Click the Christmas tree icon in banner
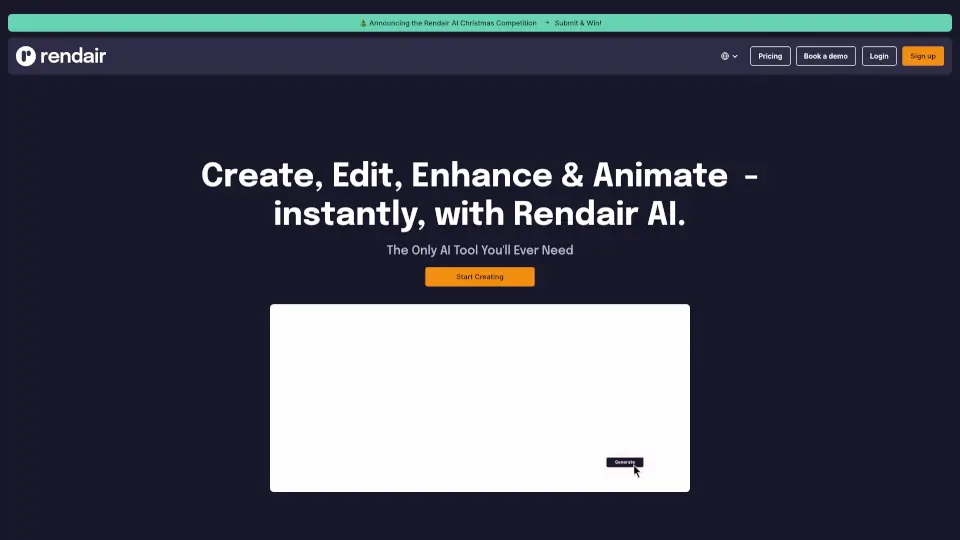The width and height of the screenshot is (960, 540). click(x=363, y=23)
